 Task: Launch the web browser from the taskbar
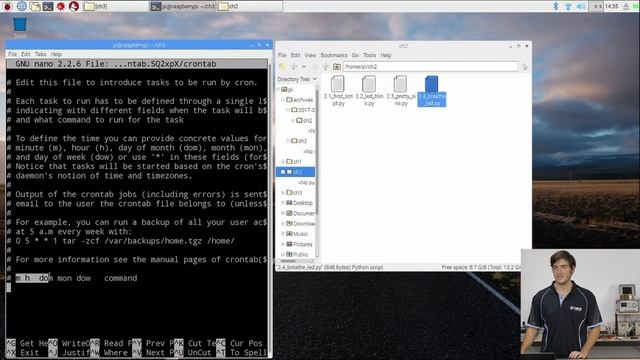pos(22,6)
